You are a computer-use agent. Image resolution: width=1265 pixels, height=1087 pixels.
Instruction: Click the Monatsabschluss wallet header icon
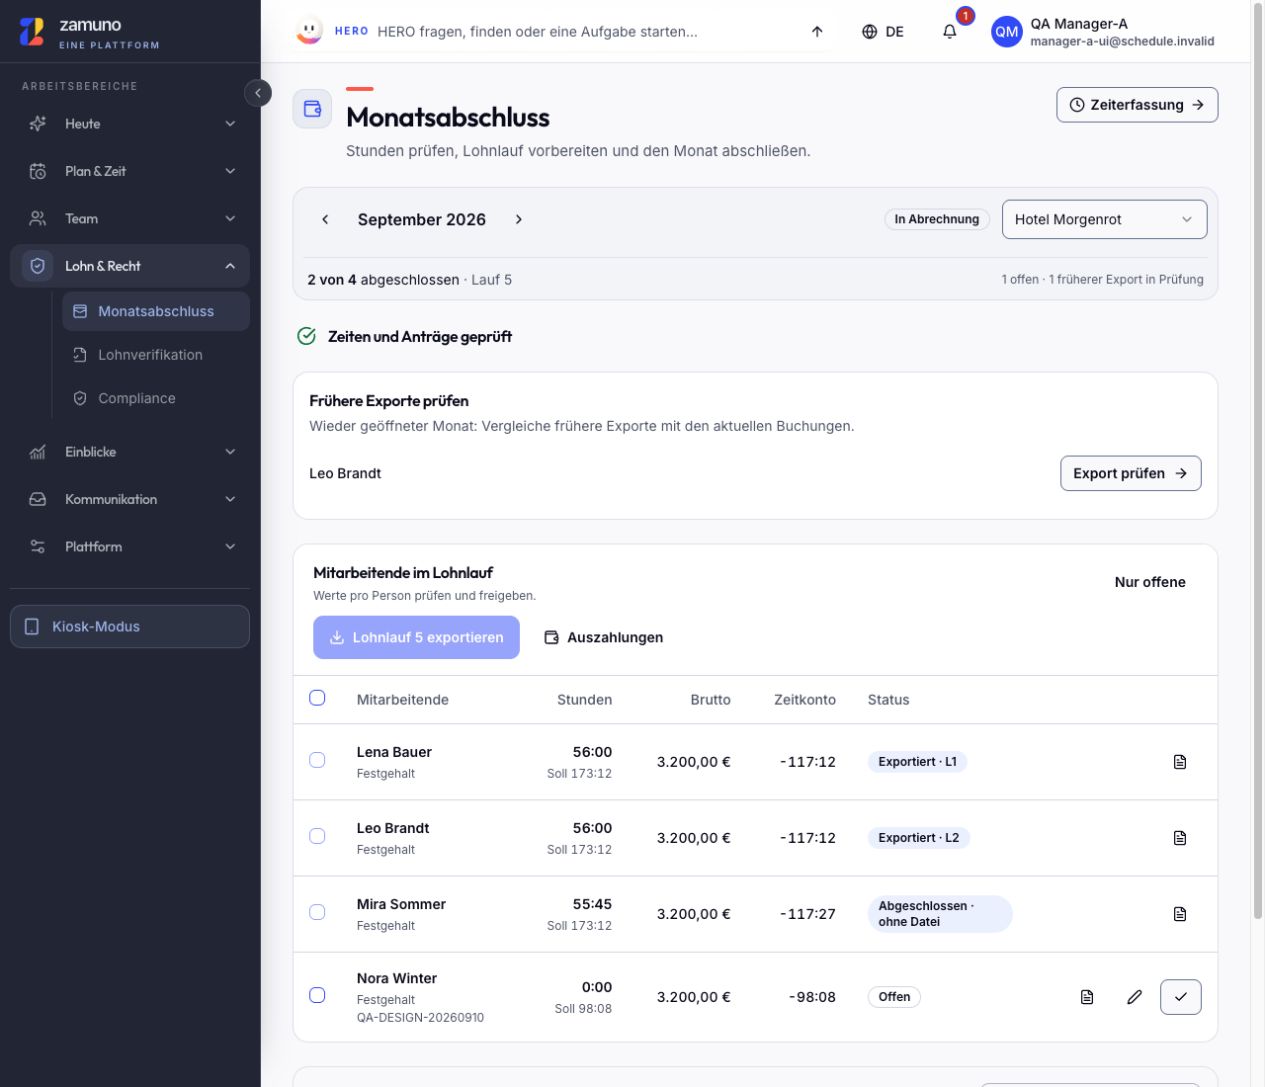[x=312, y=109]
